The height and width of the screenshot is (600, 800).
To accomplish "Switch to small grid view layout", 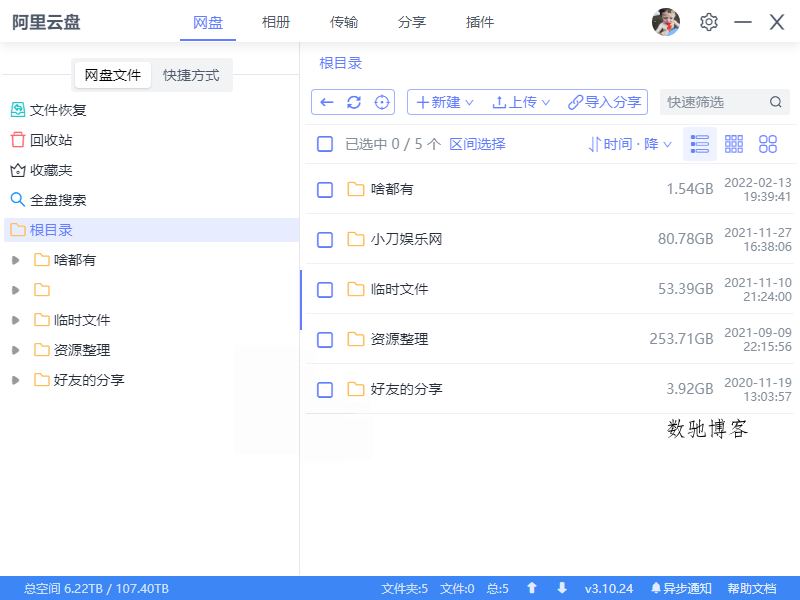I will [734, 144].
